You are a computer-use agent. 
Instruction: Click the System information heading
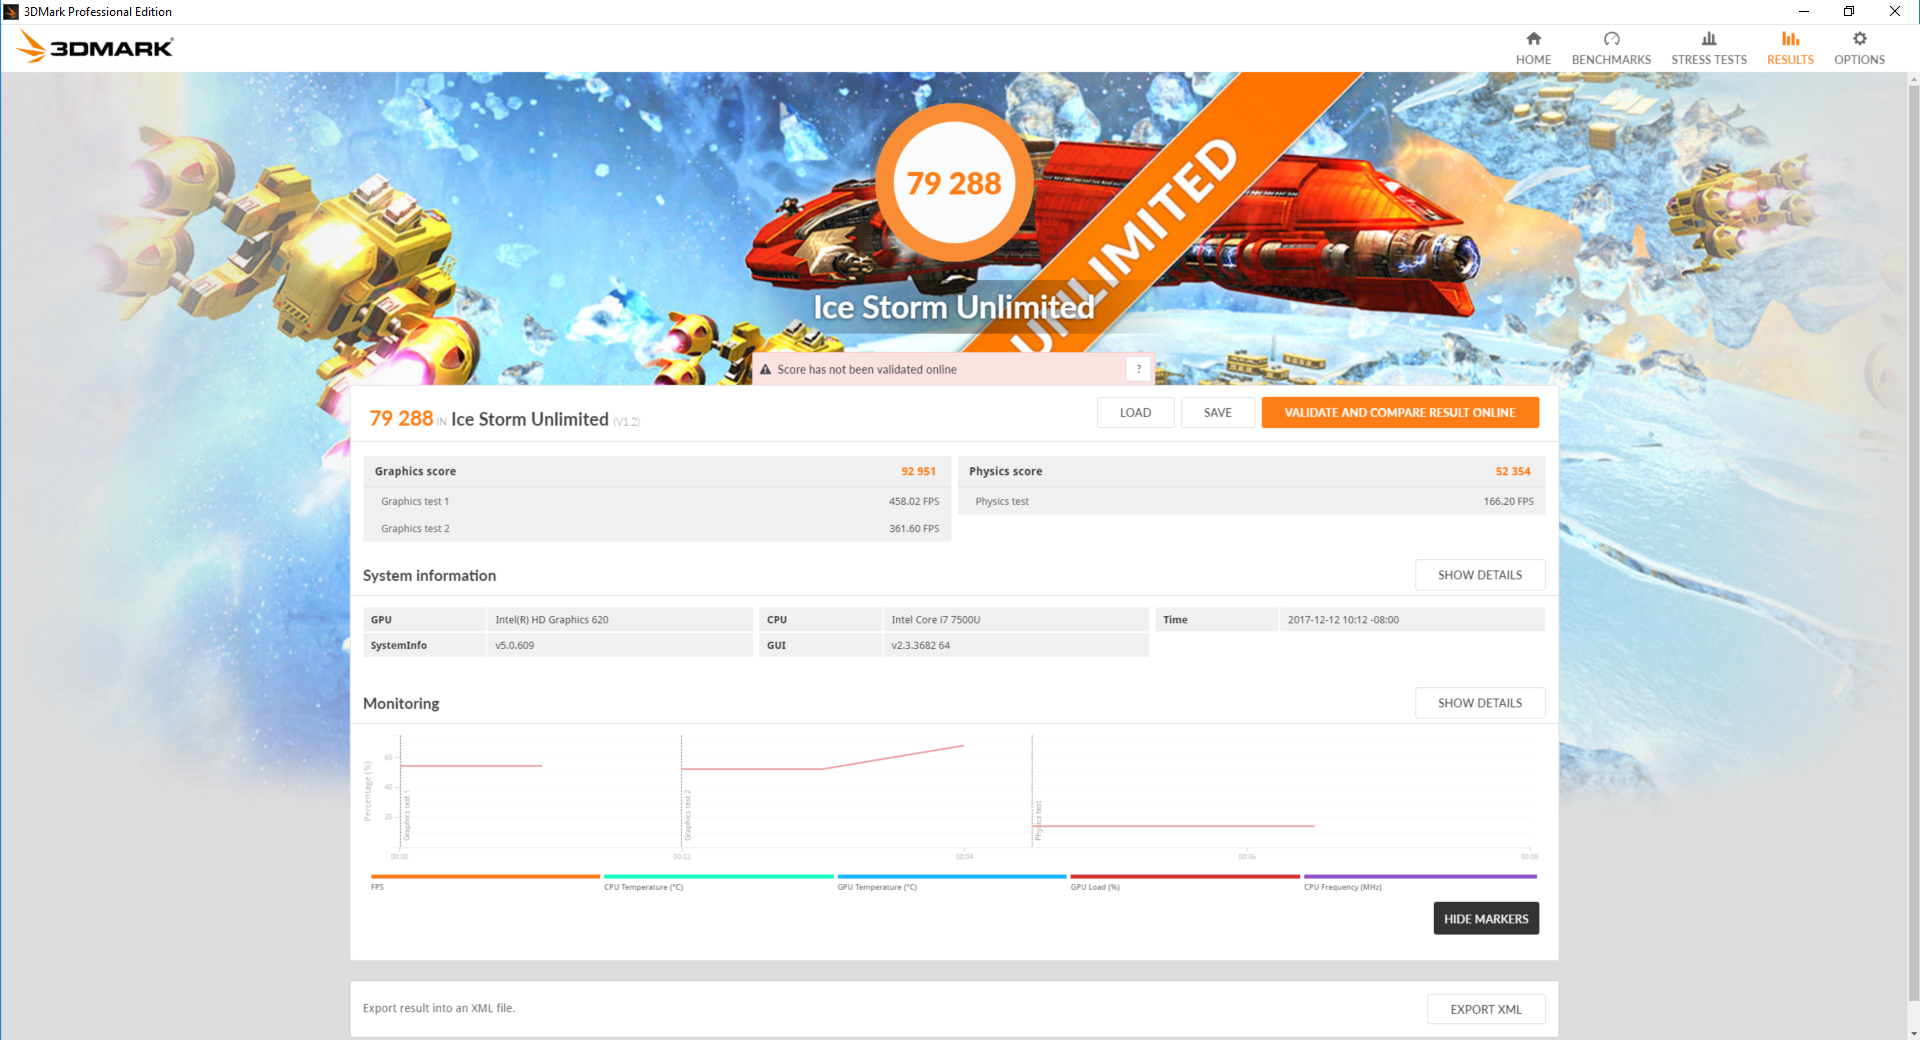pyautogui.click(x=429, y=575)
